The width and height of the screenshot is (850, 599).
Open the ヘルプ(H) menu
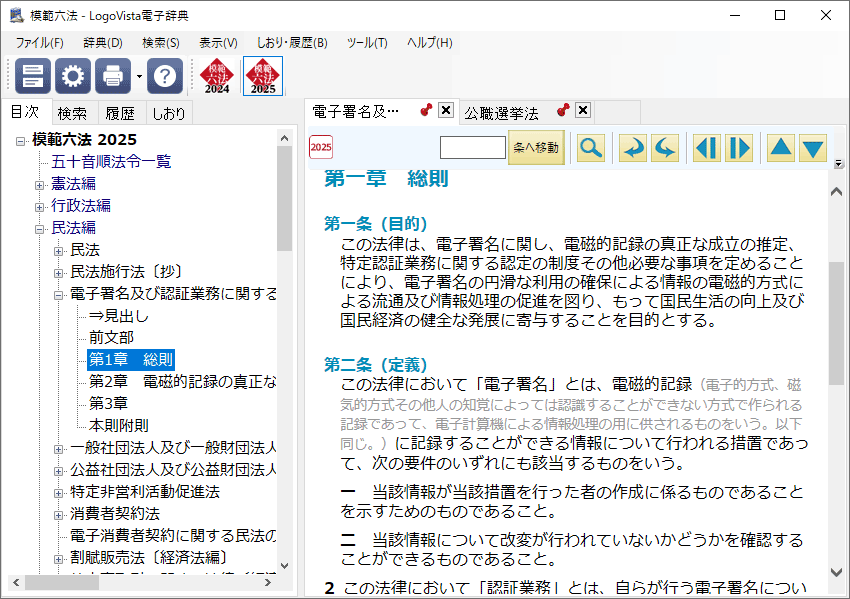pos(430,43)
